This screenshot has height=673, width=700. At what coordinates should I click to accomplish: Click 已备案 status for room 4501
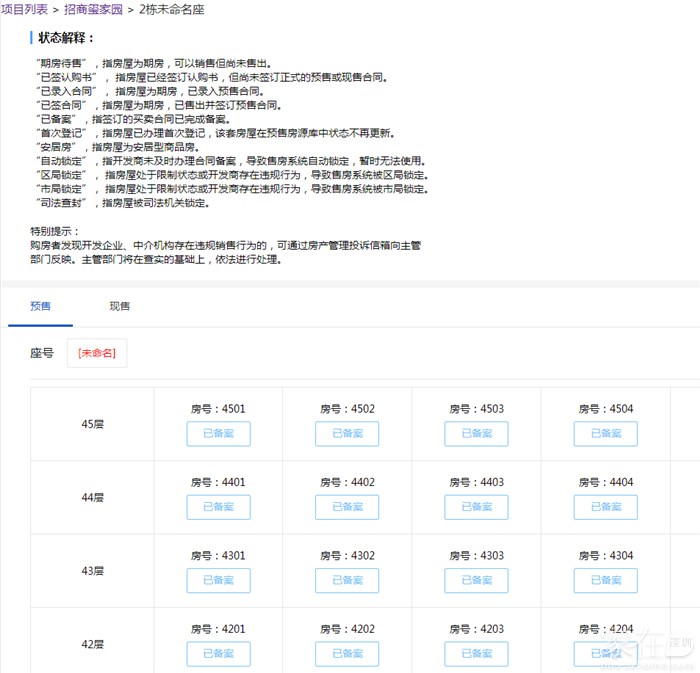[218, 434]
